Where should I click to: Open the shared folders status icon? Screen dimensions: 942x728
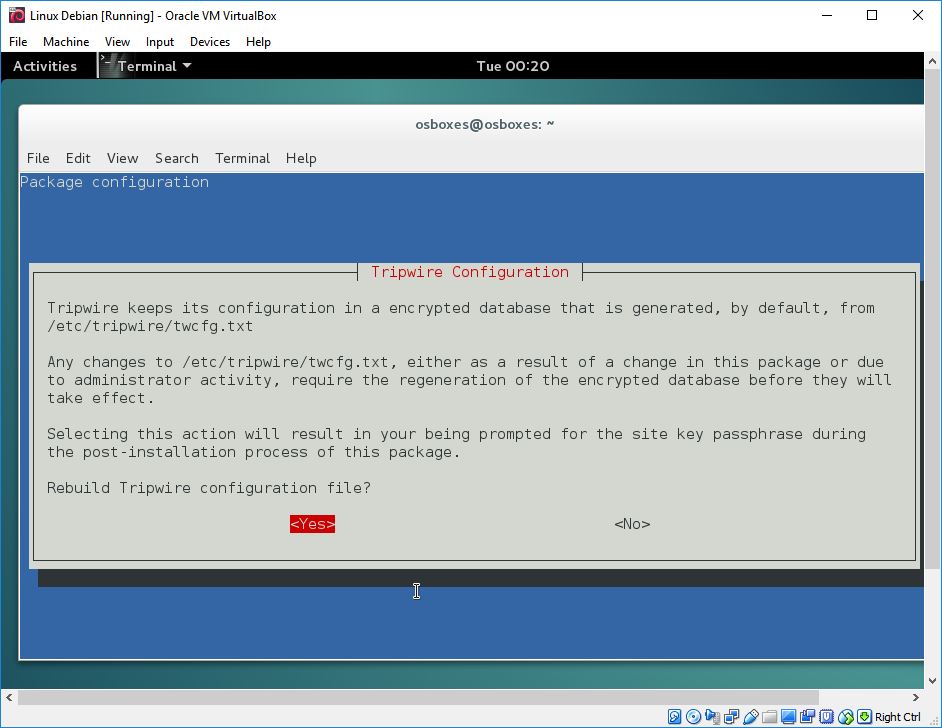click(x=769, y=717)
